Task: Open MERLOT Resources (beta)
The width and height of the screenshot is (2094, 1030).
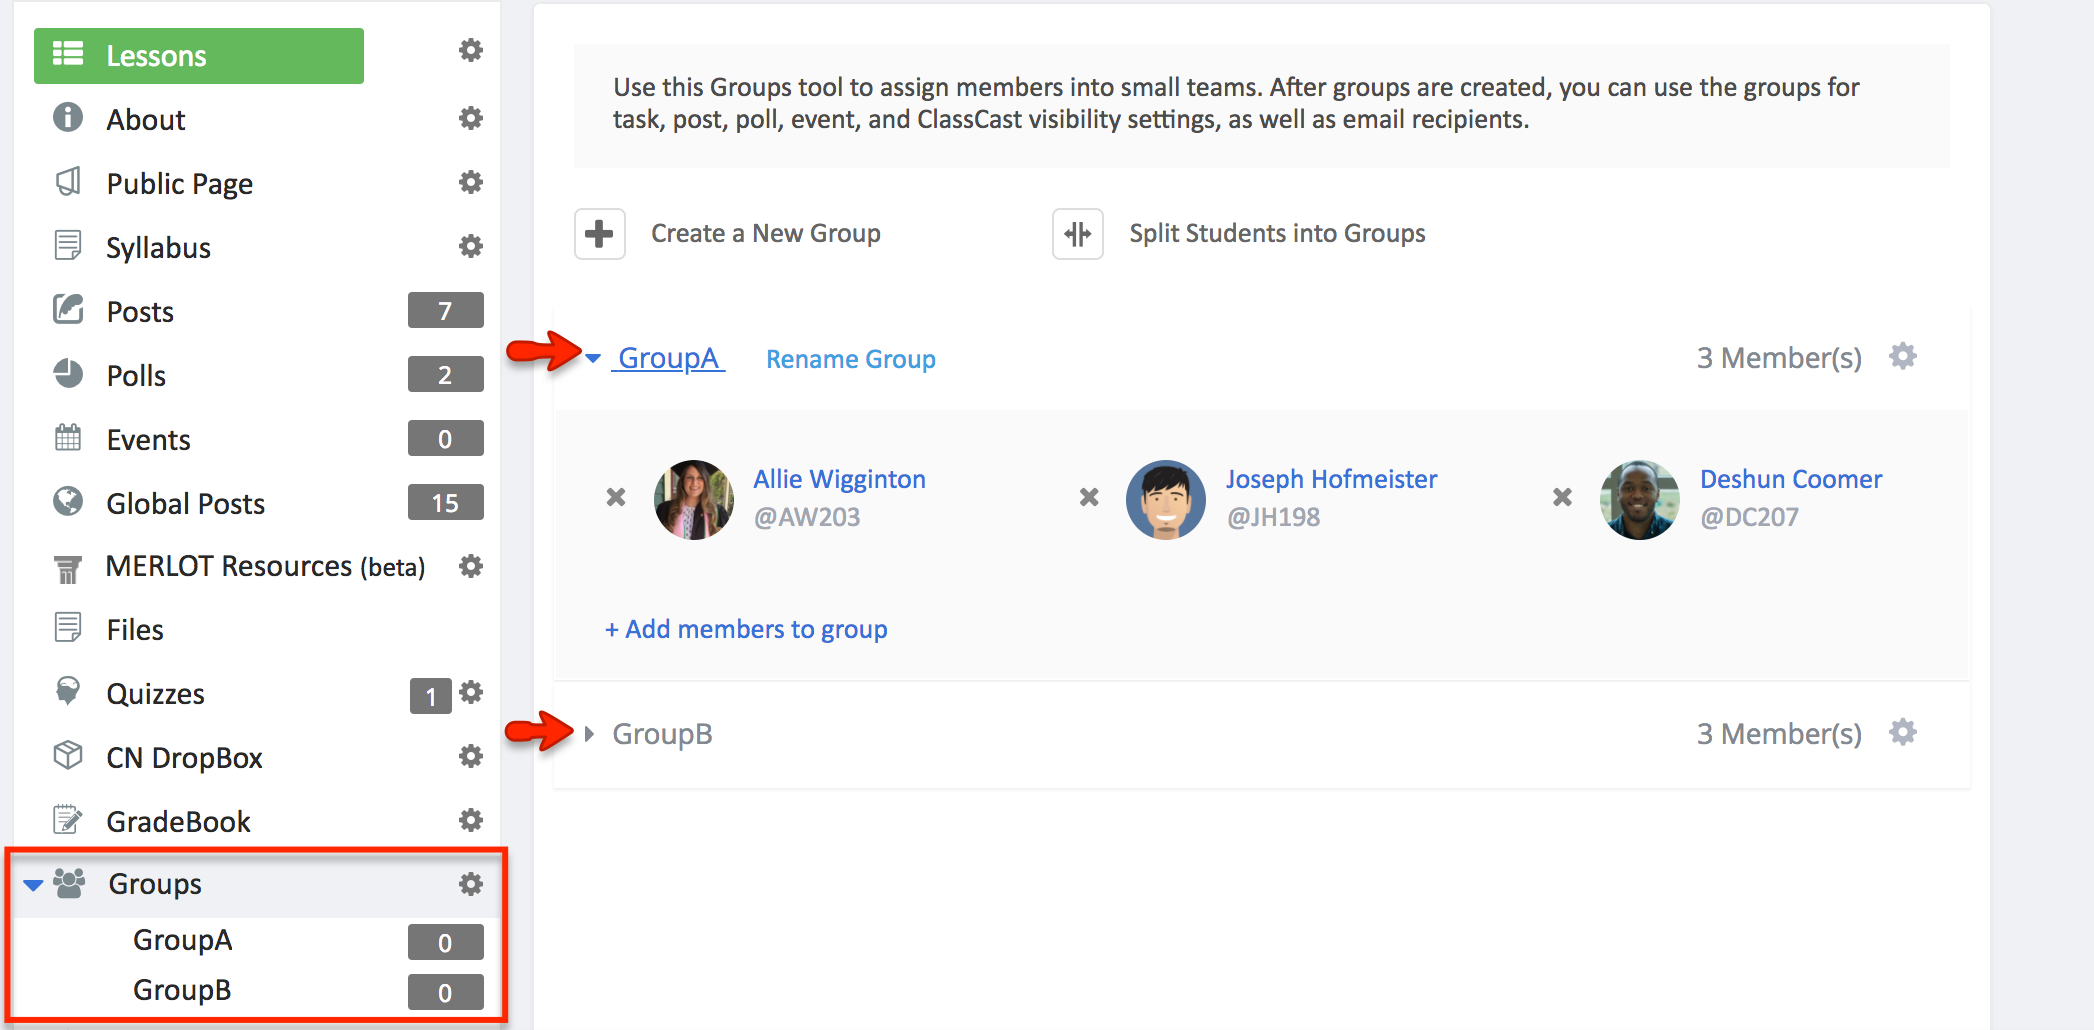Action: tap(265, 567)
